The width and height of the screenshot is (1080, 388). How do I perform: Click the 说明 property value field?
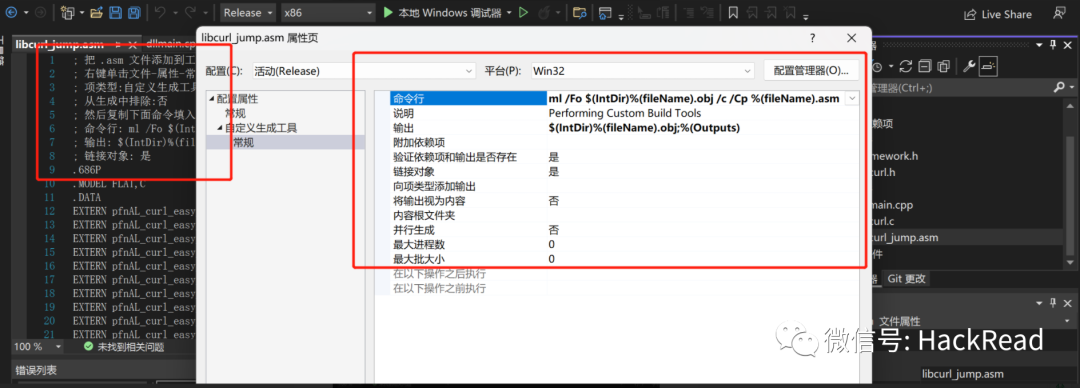[703, 113]
